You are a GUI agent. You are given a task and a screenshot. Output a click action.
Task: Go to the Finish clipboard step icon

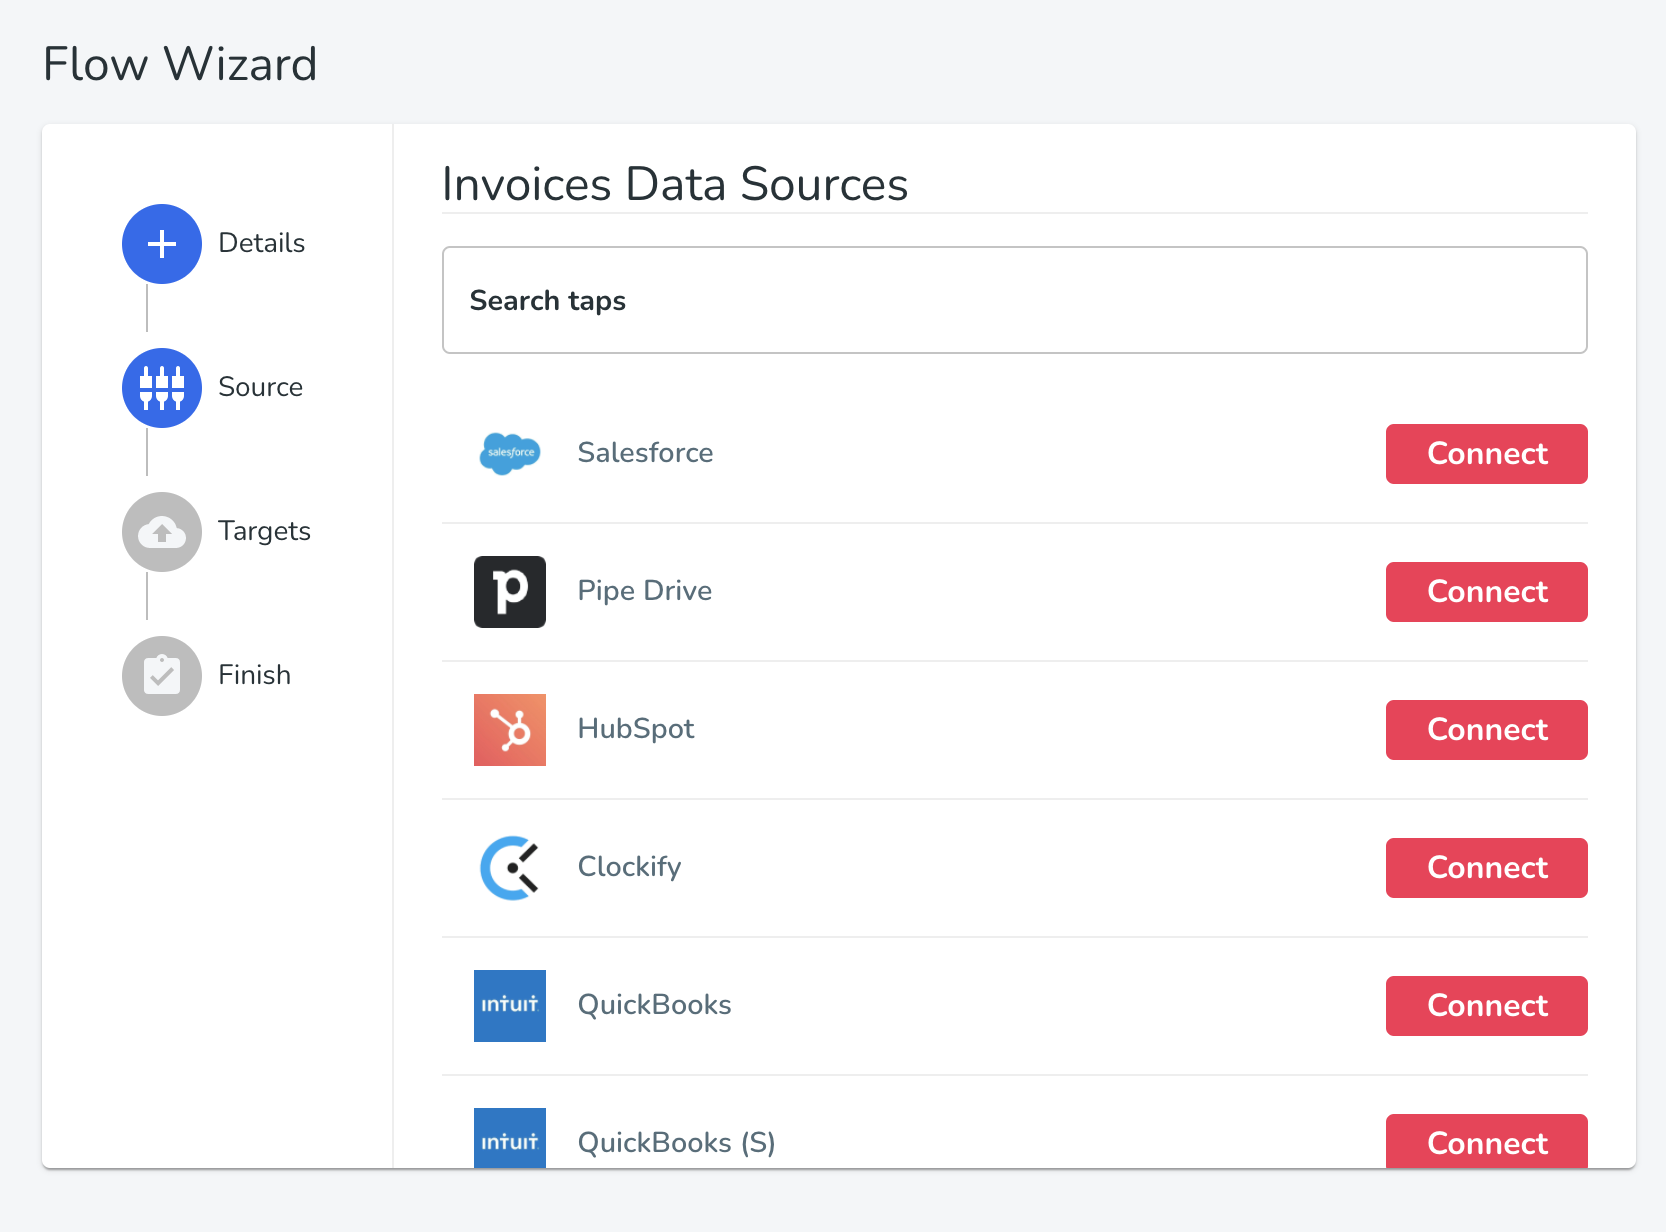162,676
